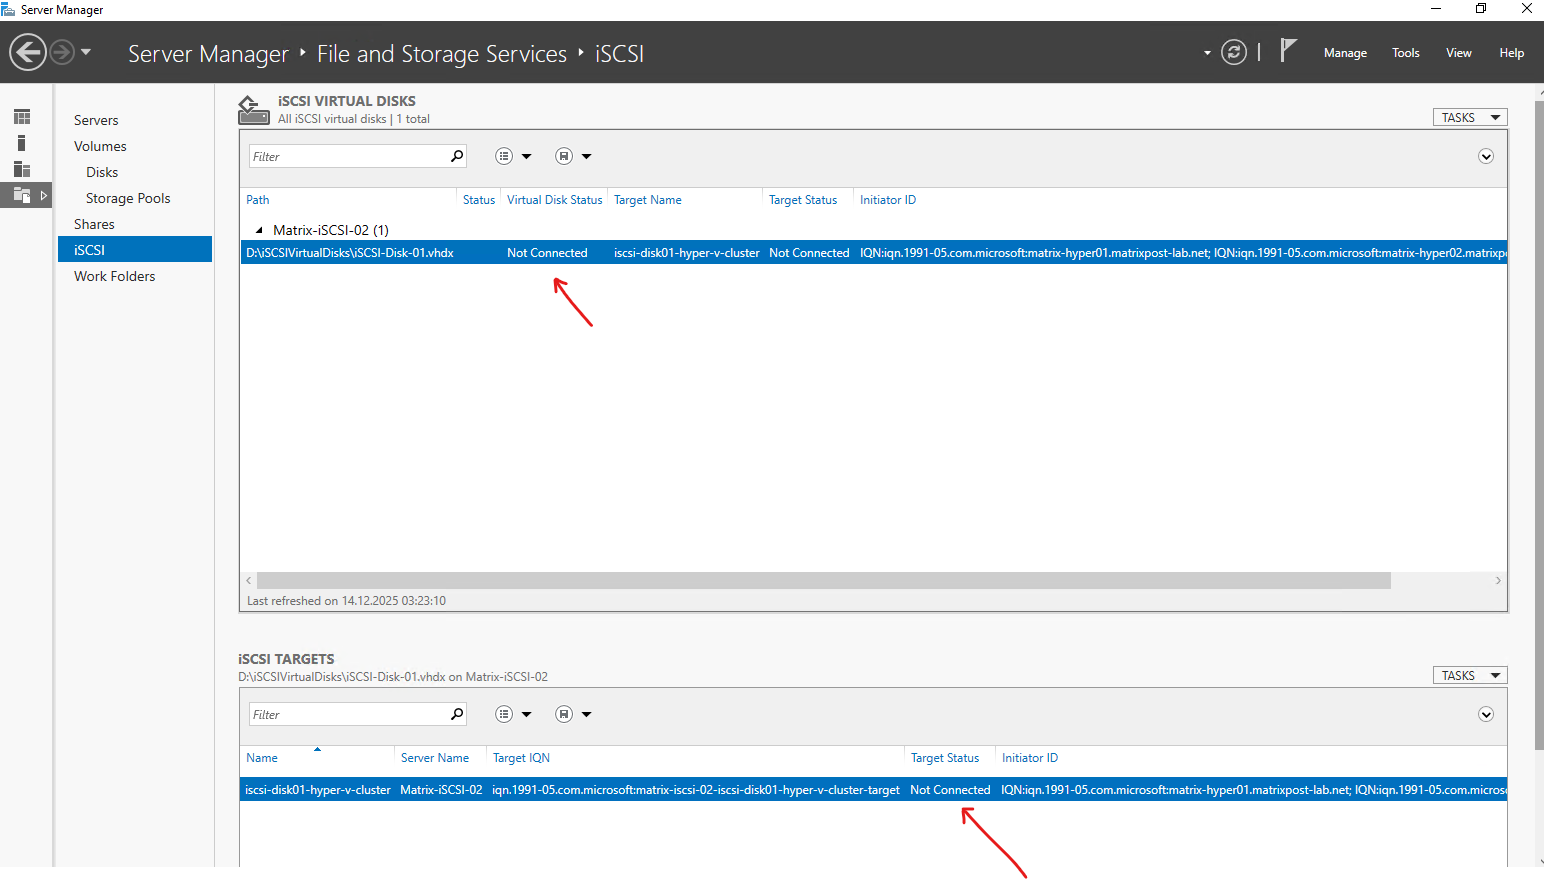Expand the virtual disks filter criteria chevron
This screenshot has height=879, width=1544.
tap(1486, 156)
